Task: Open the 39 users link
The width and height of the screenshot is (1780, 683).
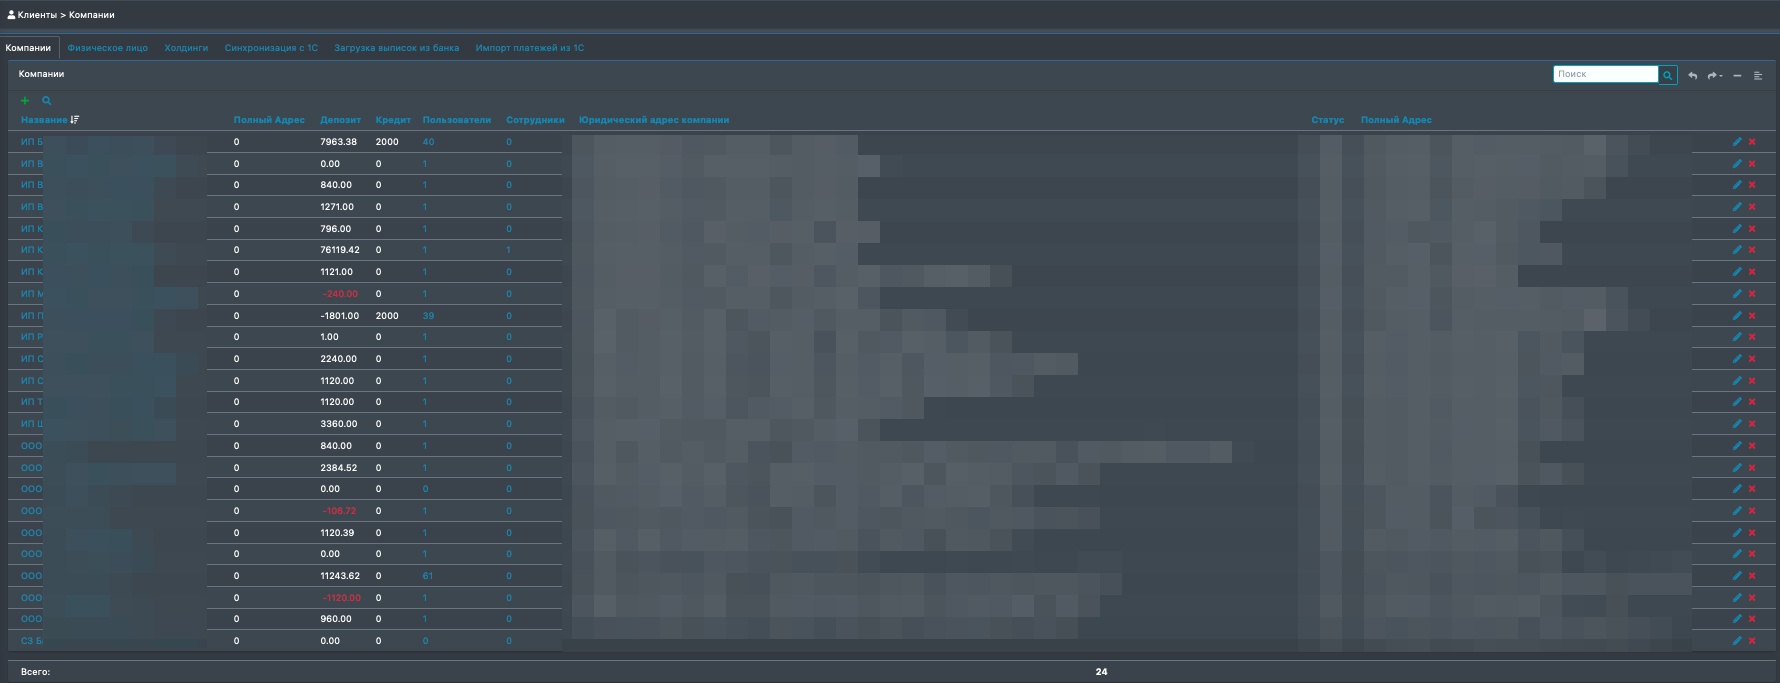Action: coord(428,316)
